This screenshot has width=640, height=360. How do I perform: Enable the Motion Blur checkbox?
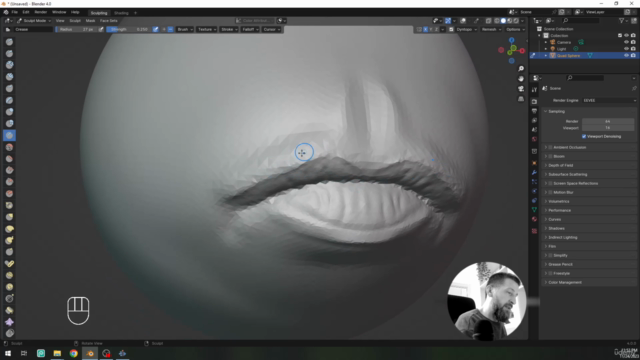550,192
